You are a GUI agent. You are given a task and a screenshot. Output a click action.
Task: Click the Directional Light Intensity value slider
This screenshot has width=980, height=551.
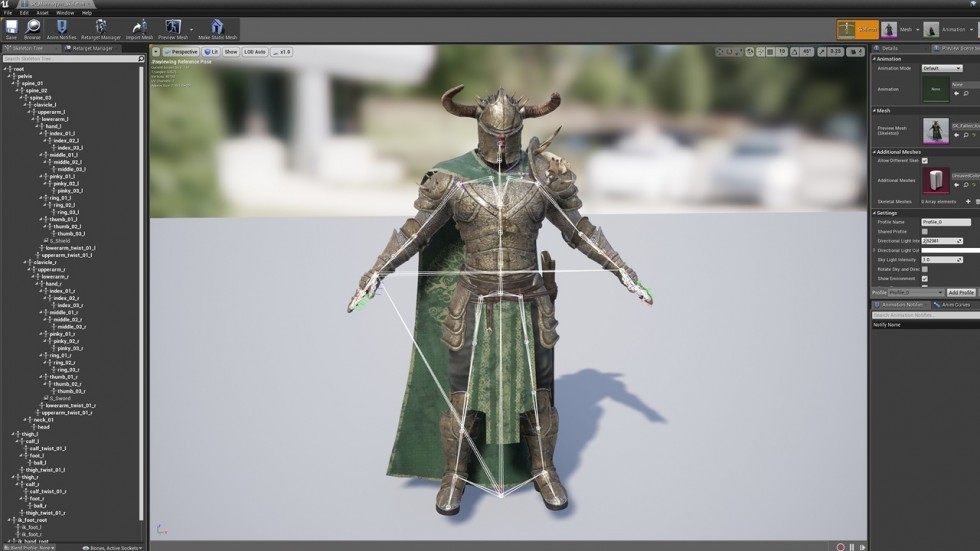[x=942, y=241]
